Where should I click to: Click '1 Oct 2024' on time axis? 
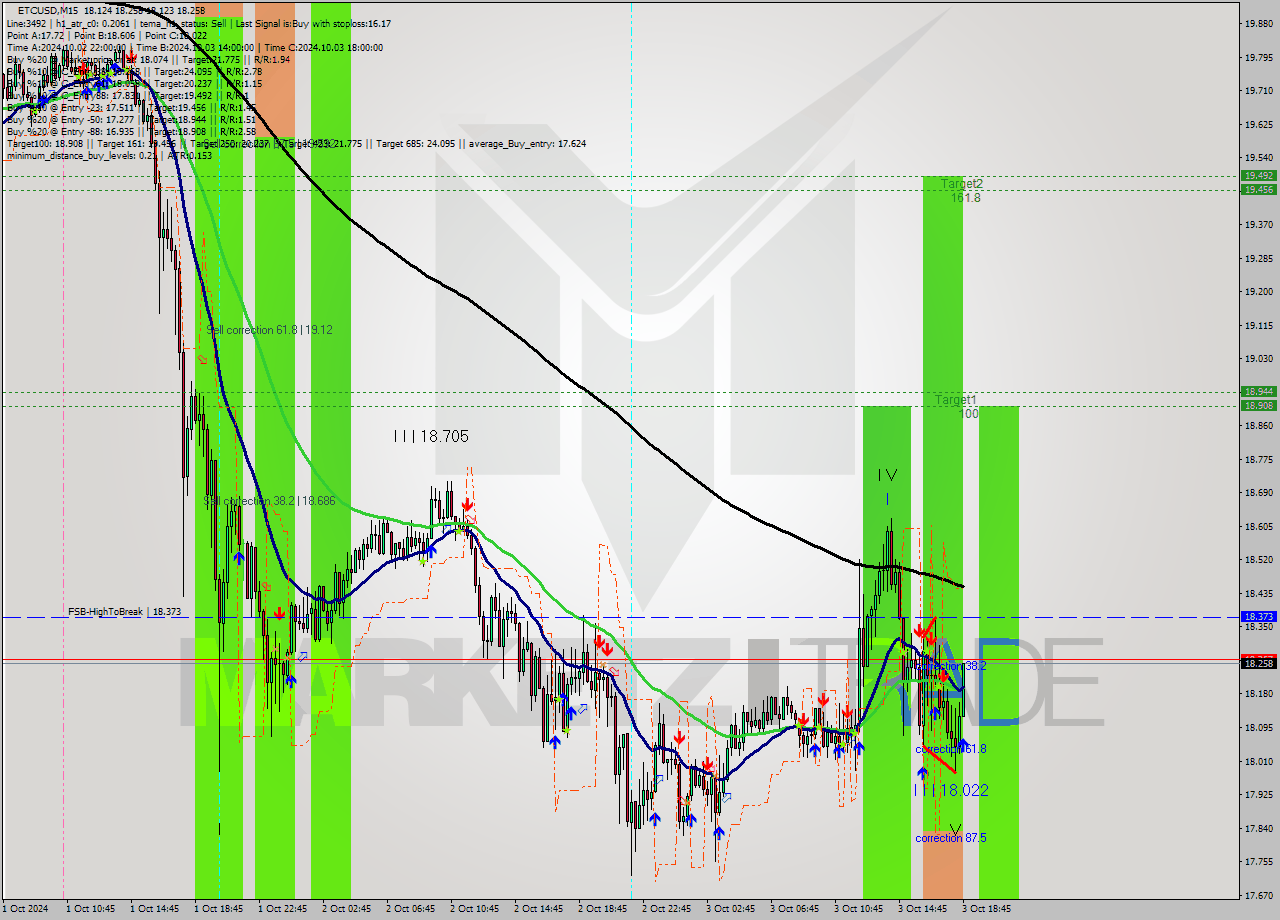tap(24, 909)
